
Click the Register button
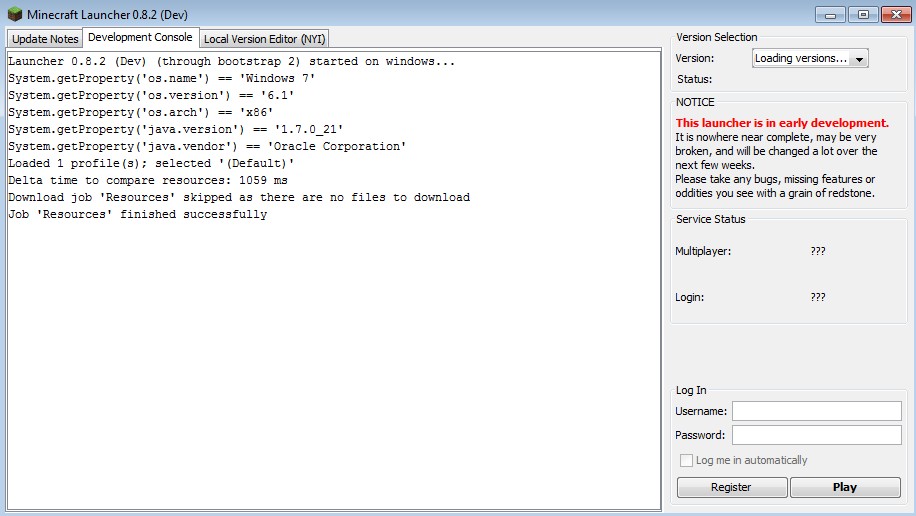coord(731,487)
